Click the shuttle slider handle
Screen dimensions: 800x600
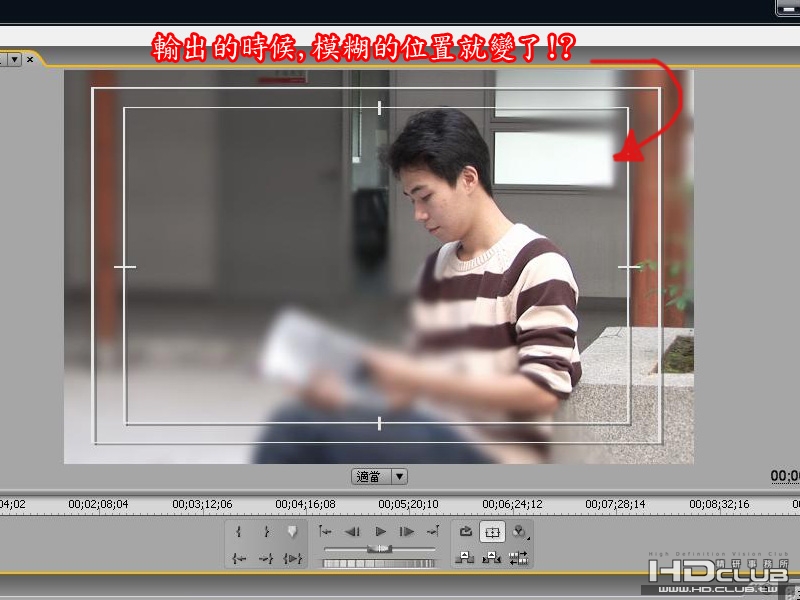(380, 549)
